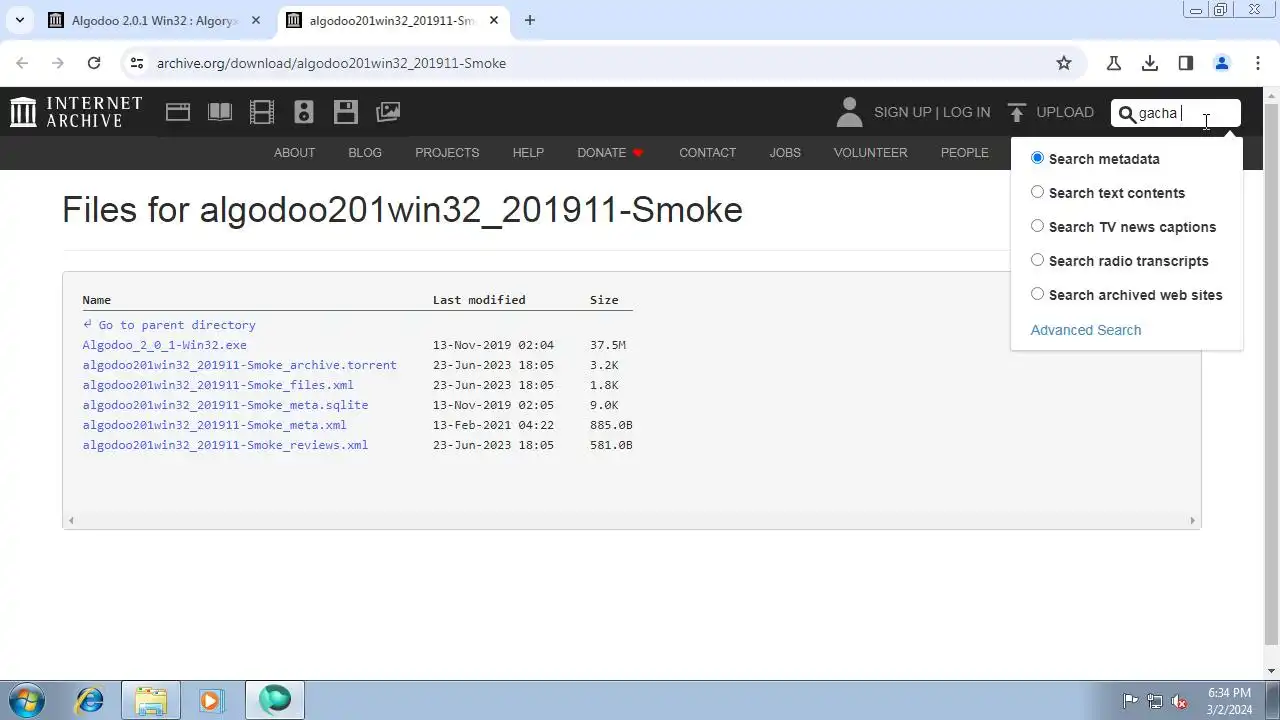
Task: Open the Smoke_archive.torrent file link
Action: pos(239,365)
